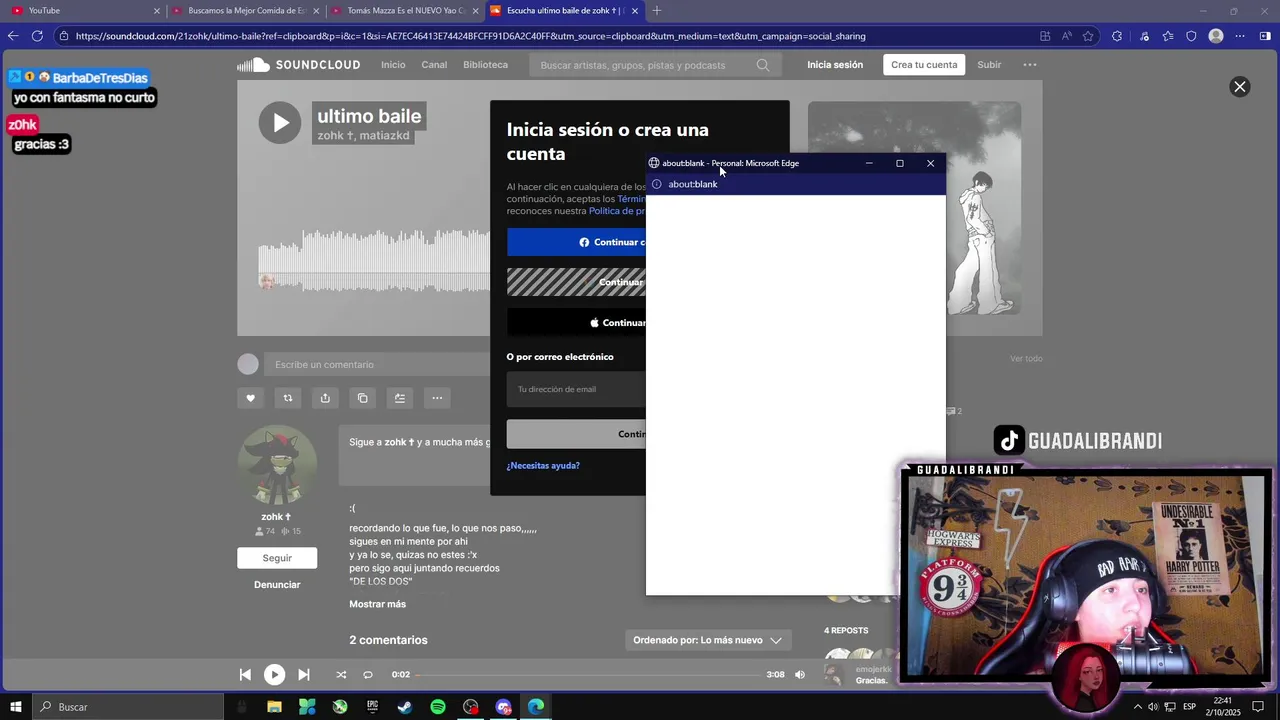The height and width of the screenshot is (720, 1280).
Task: Open File Explorer from the taskbar
Action: [x=274, y=707]
